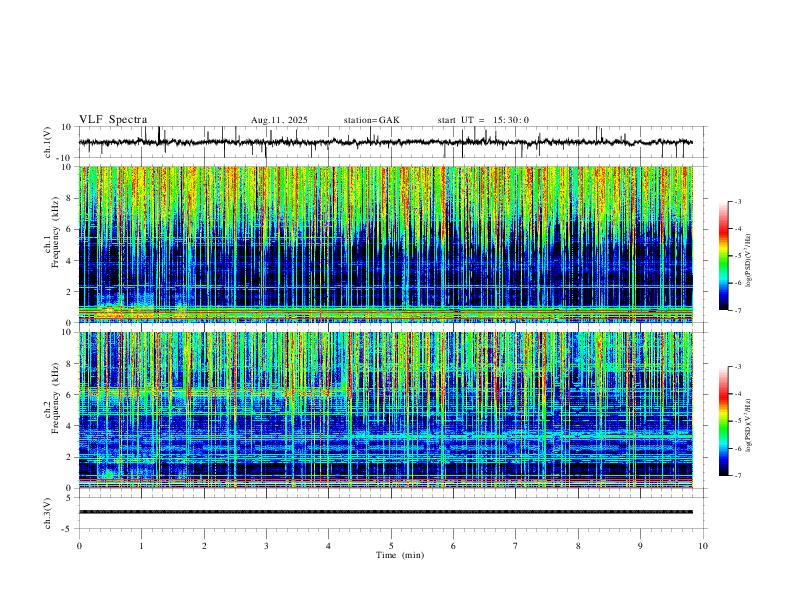The height and width of the screenshot is (612, 792).
Task: Click the "ch.3(V)" axis label
Action: [48, 513]
